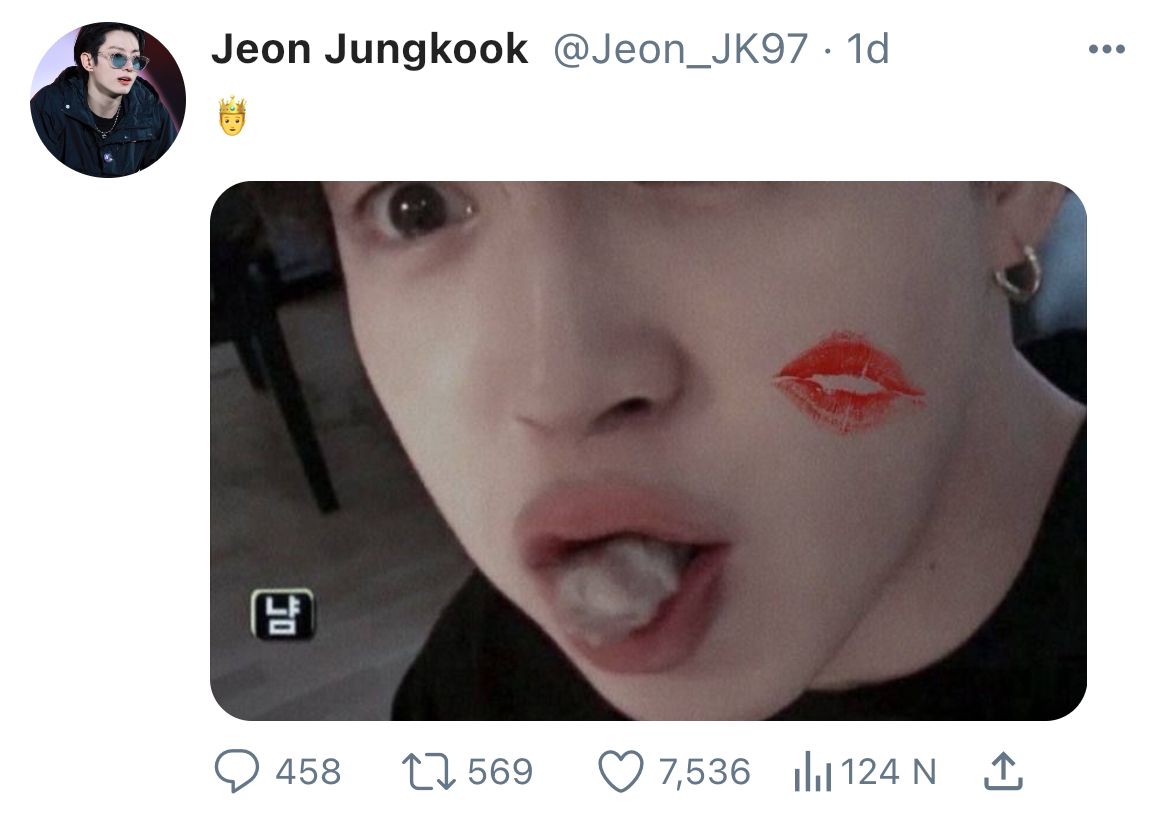
Task: Click the display name Jeon Jungkook
Action: tap(369, 49)
